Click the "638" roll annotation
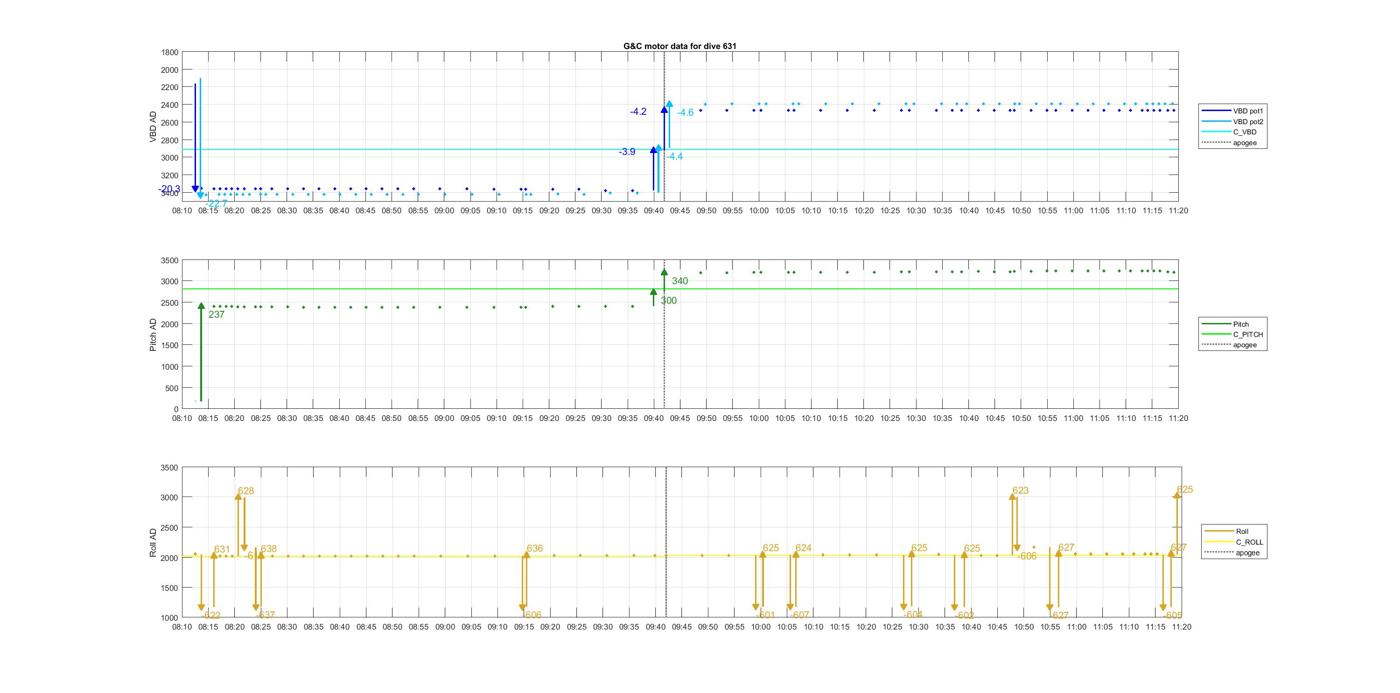Screen dimensions: 1400x693 269,549
